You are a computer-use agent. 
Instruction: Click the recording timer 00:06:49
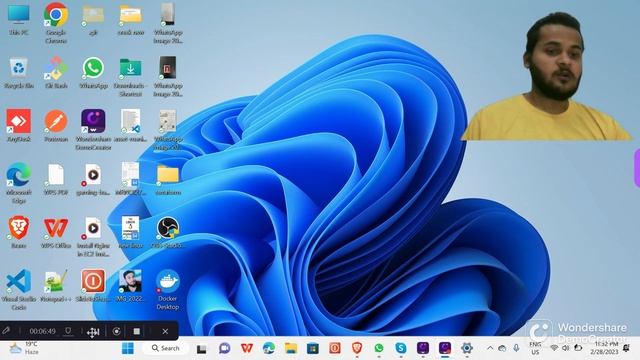[42, 331]
